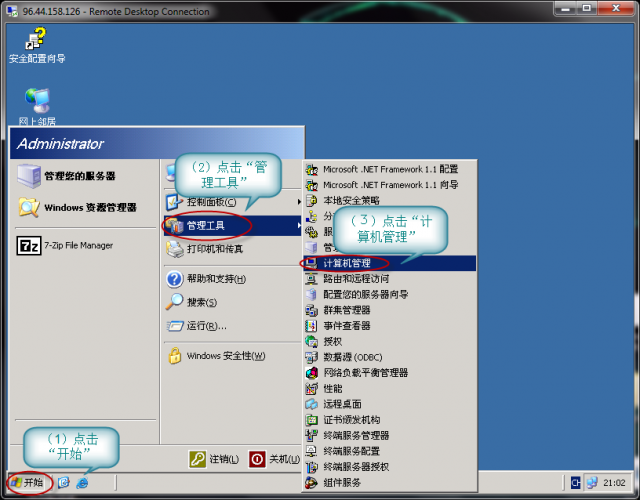
Task: Click the 网络负载平衡管理器 icon
Action: coord(311,373)
